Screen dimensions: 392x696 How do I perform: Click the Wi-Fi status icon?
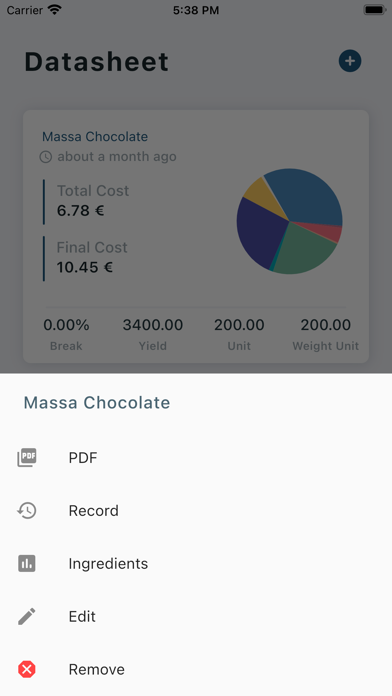[x=55, y=10]
